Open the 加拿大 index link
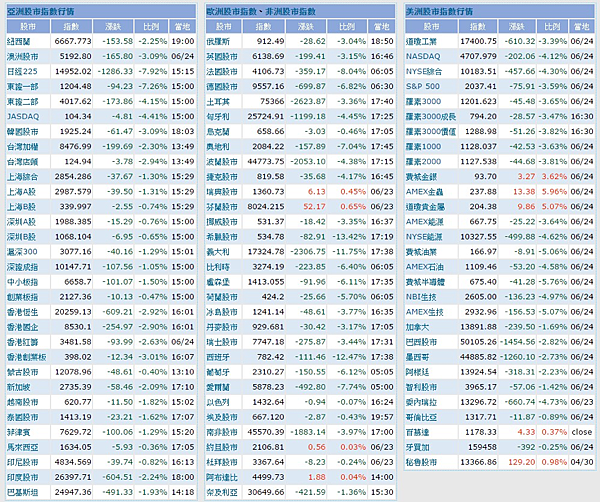The height and width of the screenshot is (502, 600). [x=417, y=327]
